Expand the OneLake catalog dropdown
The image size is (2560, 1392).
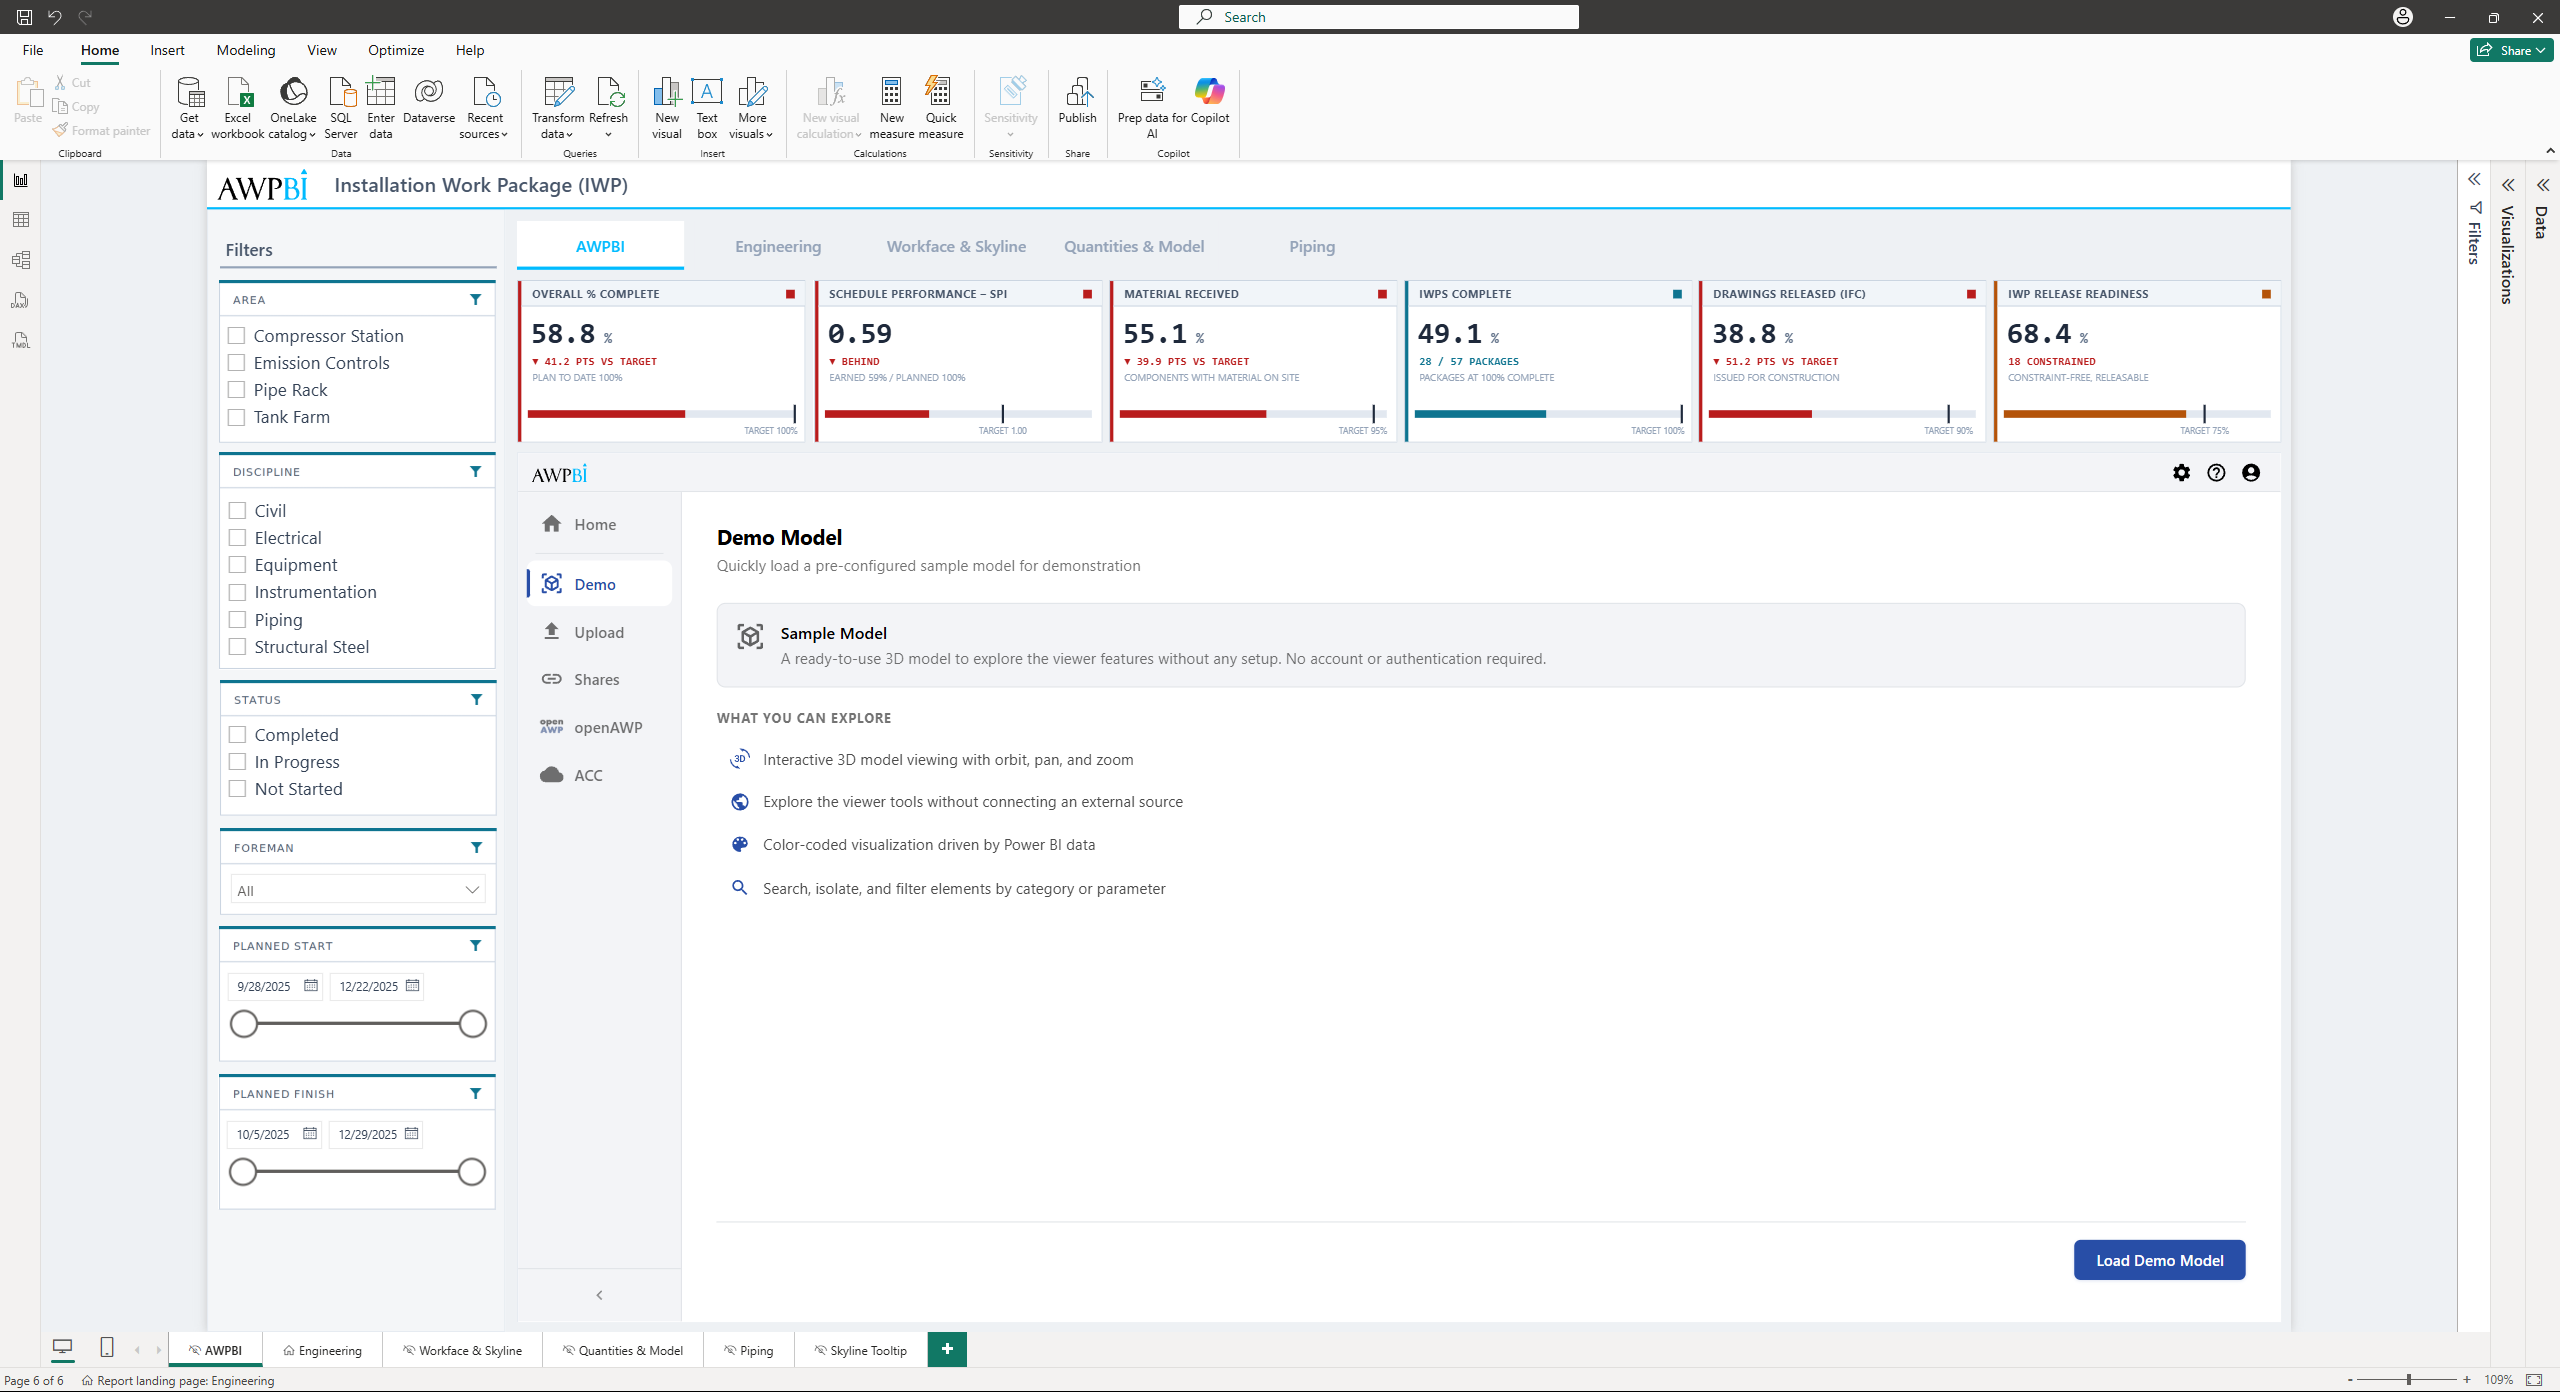(x=313, y=135)
